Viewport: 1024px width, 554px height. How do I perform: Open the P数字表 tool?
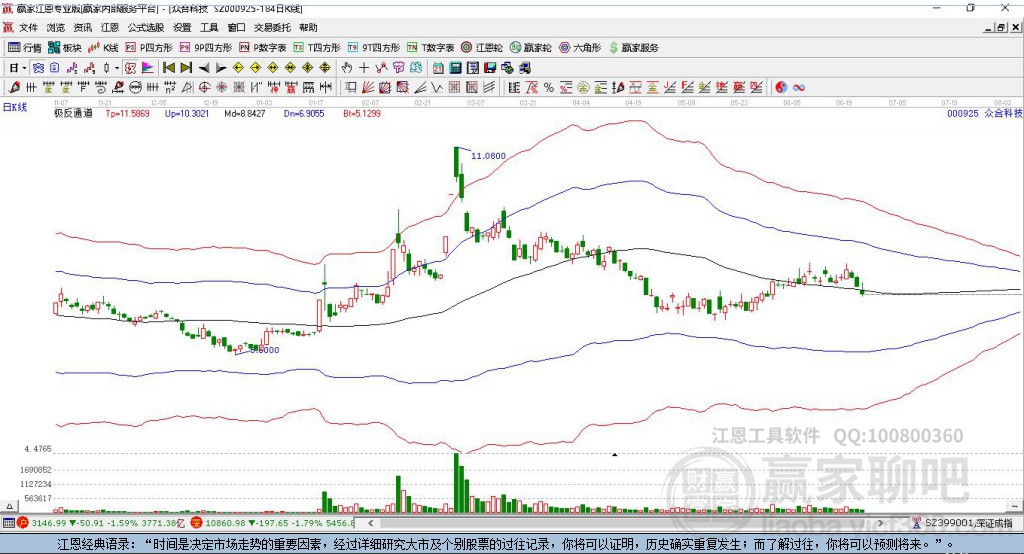pos(263,48)
